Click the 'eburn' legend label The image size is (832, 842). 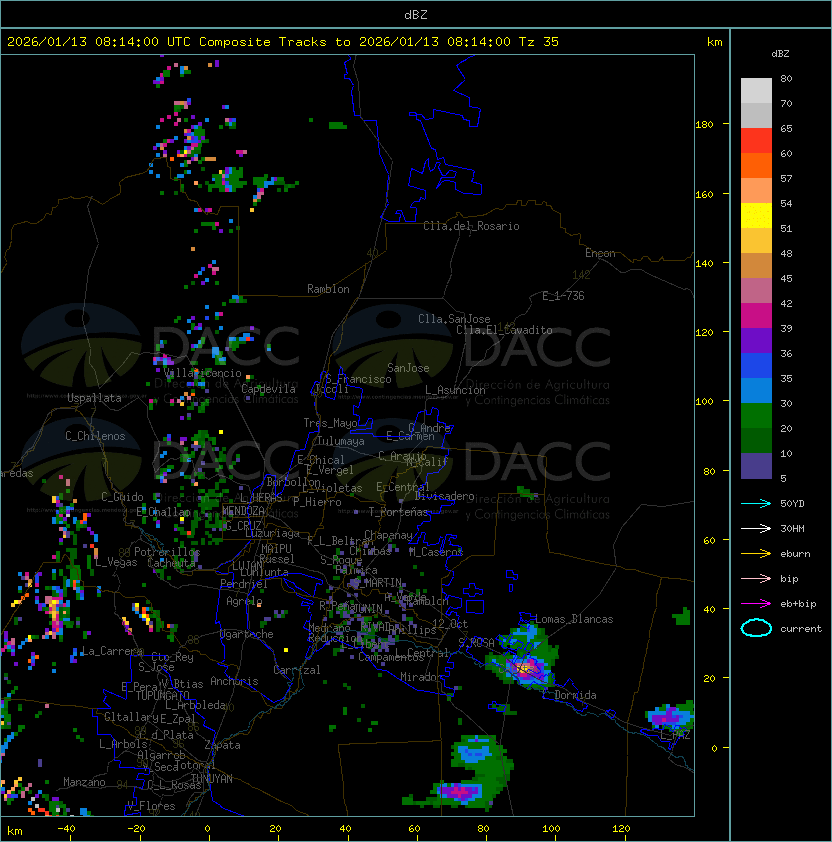tap(795, 554)
